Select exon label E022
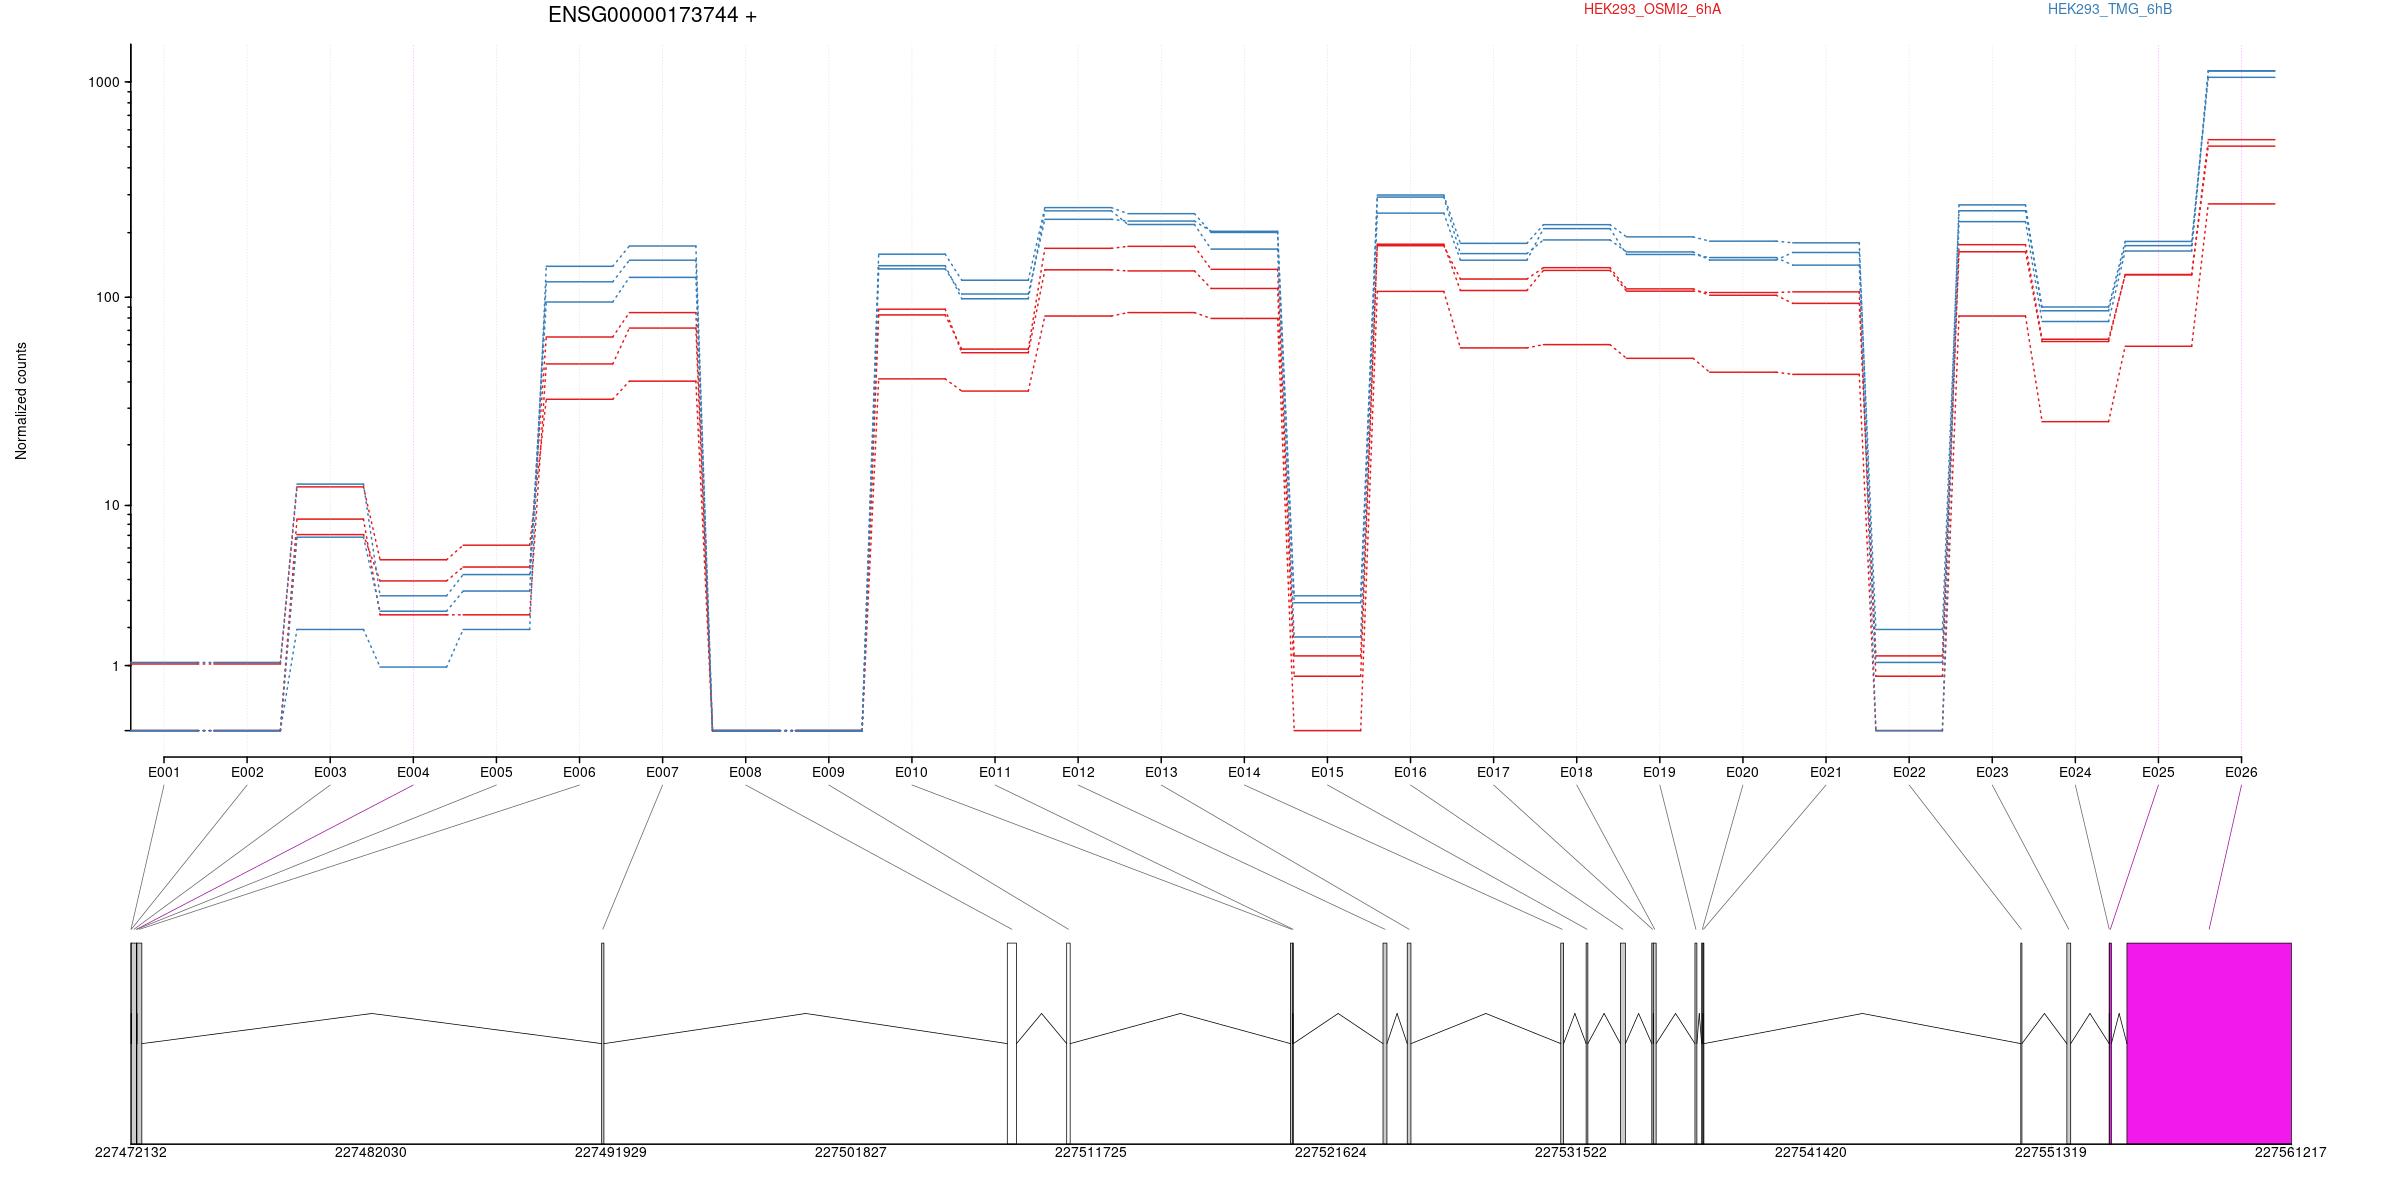Viewport: 2400px width, 1200px height. (x=1909, y=772)
